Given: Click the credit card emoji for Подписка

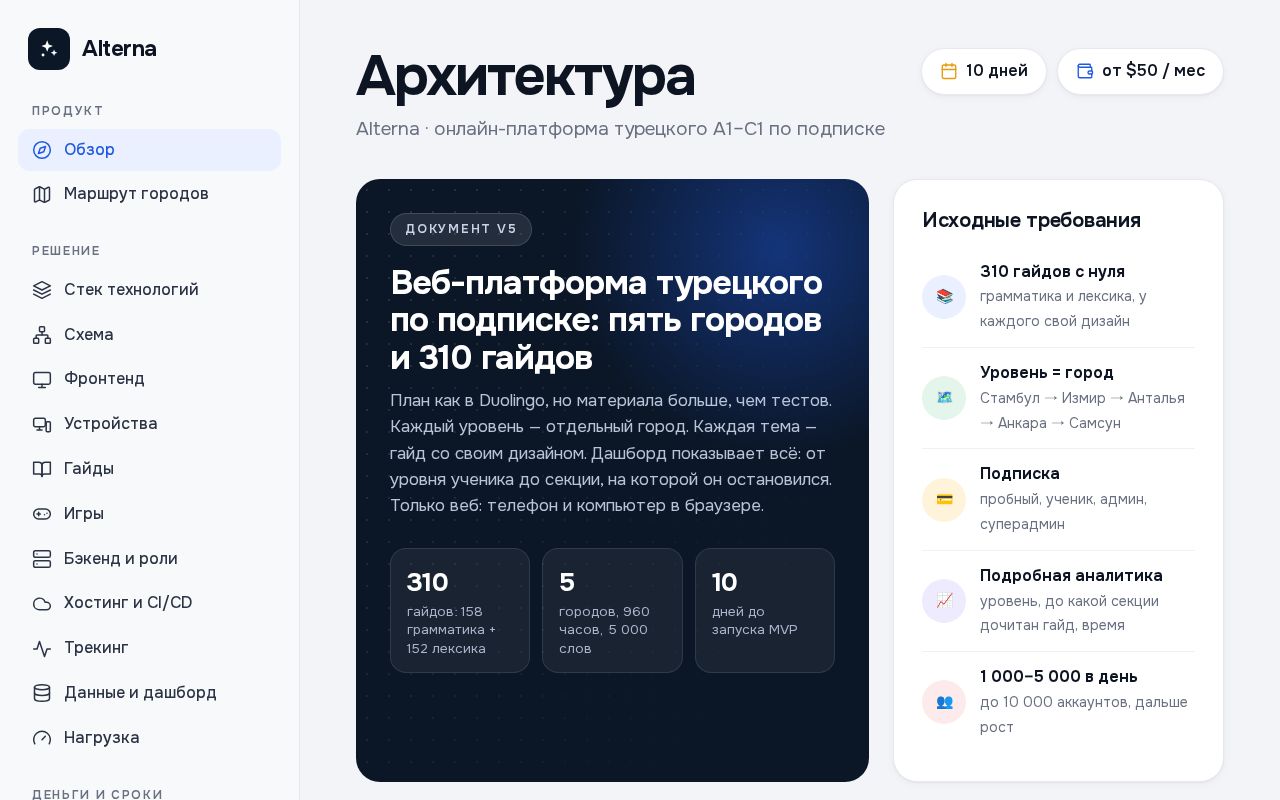Looking at the screenshot, I should point(944,499).
